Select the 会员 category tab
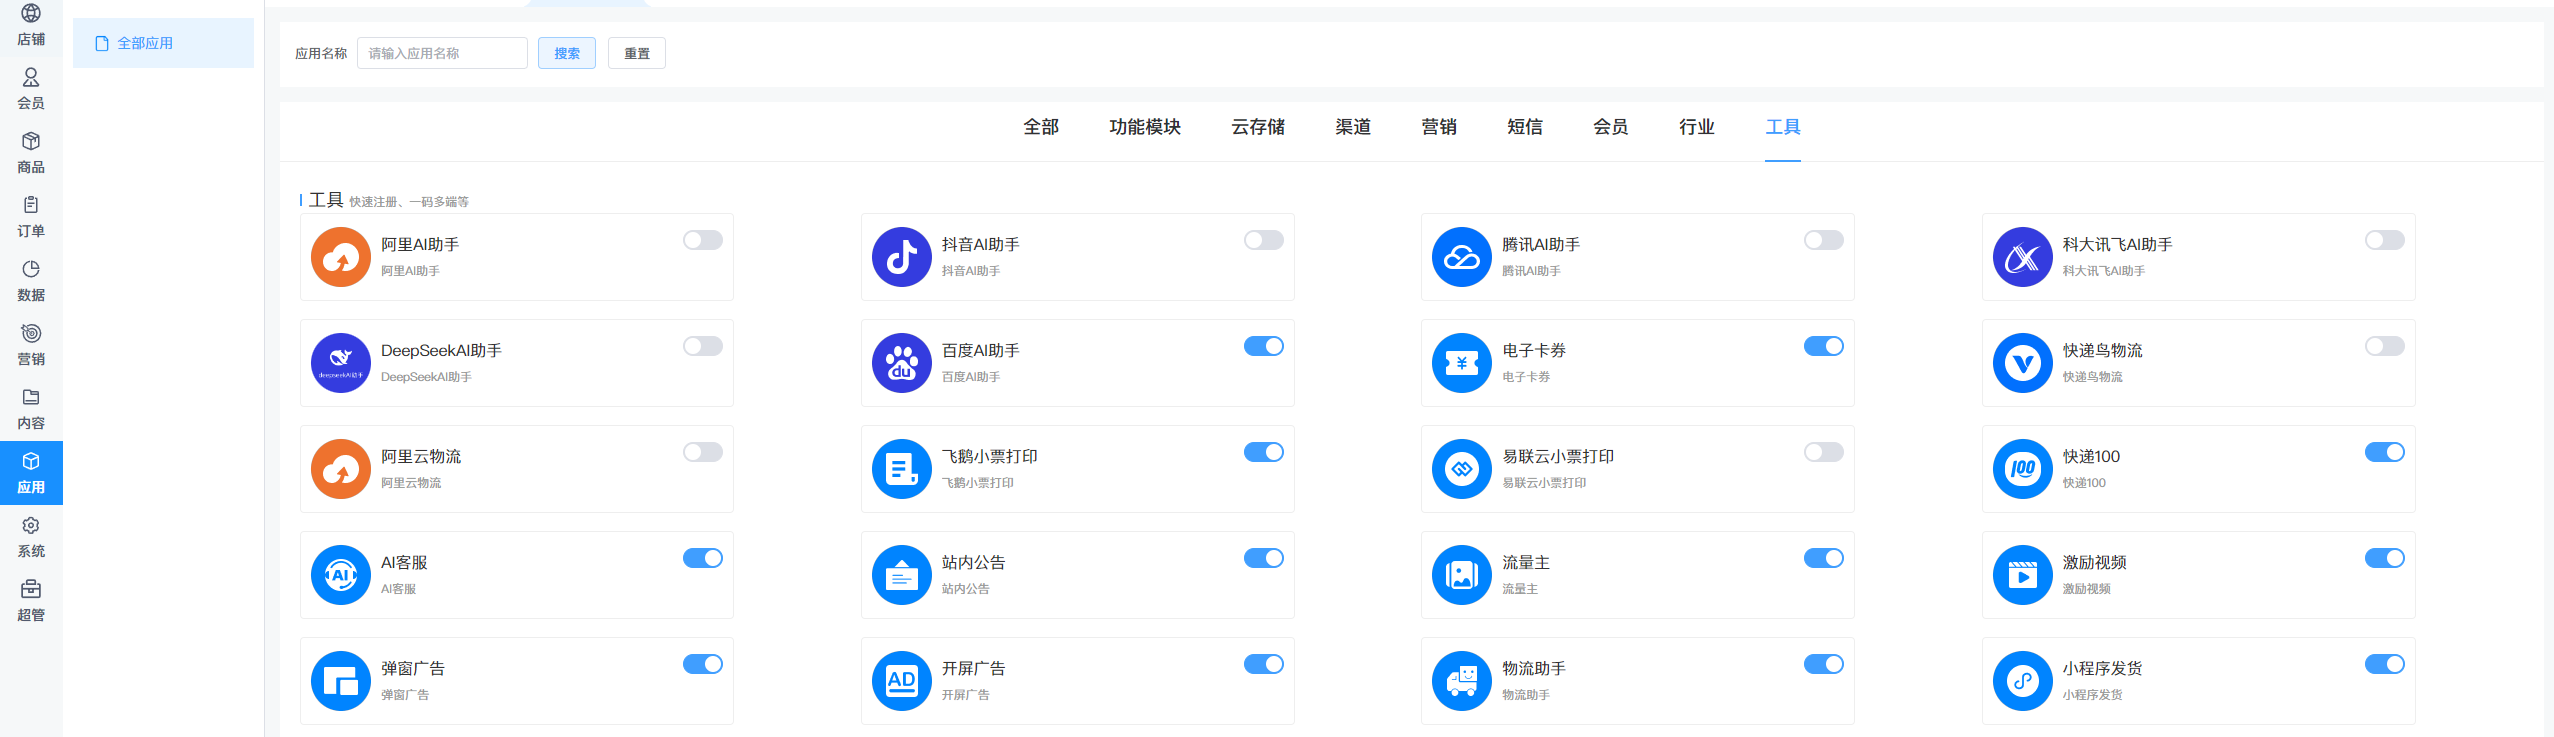Screen dimensions: 2554x737 coord(1611,127)
